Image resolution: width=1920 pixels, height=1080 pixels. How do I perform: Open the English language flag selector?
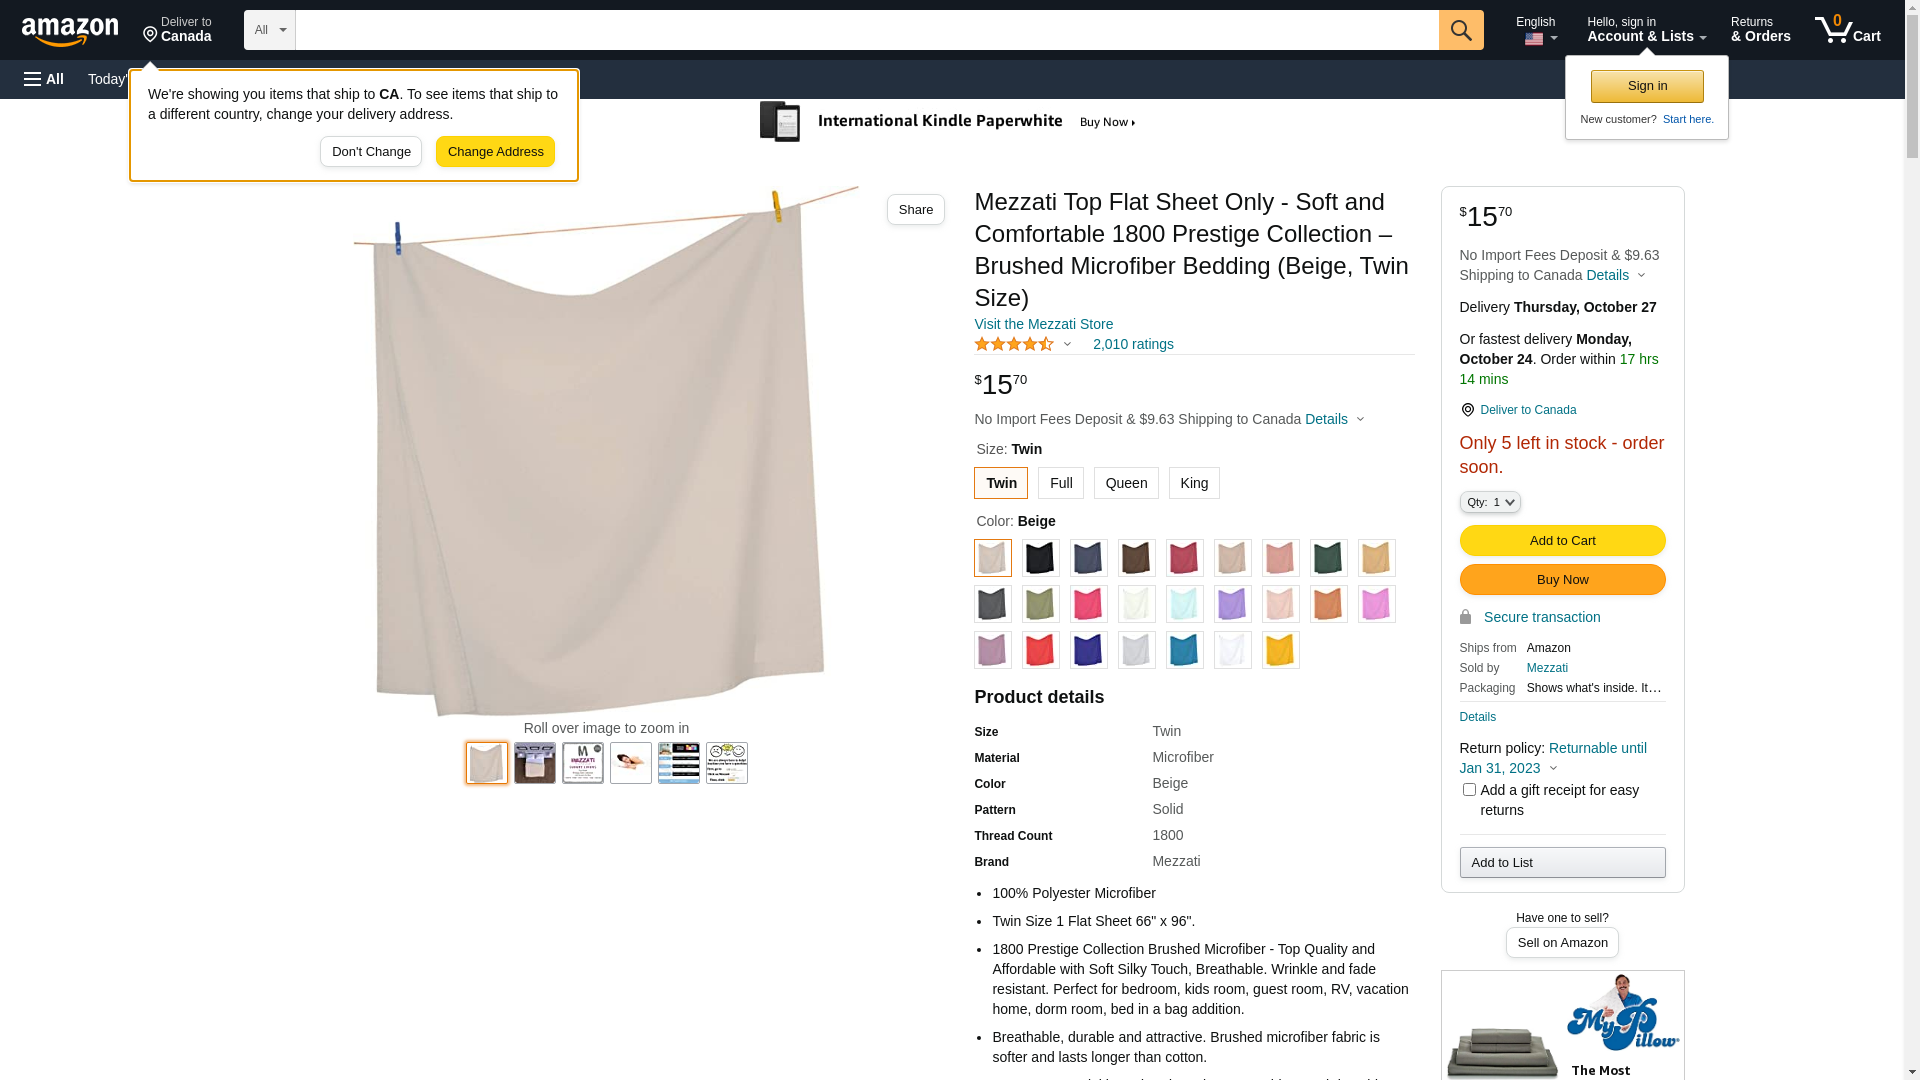(x=1538, y=30)
